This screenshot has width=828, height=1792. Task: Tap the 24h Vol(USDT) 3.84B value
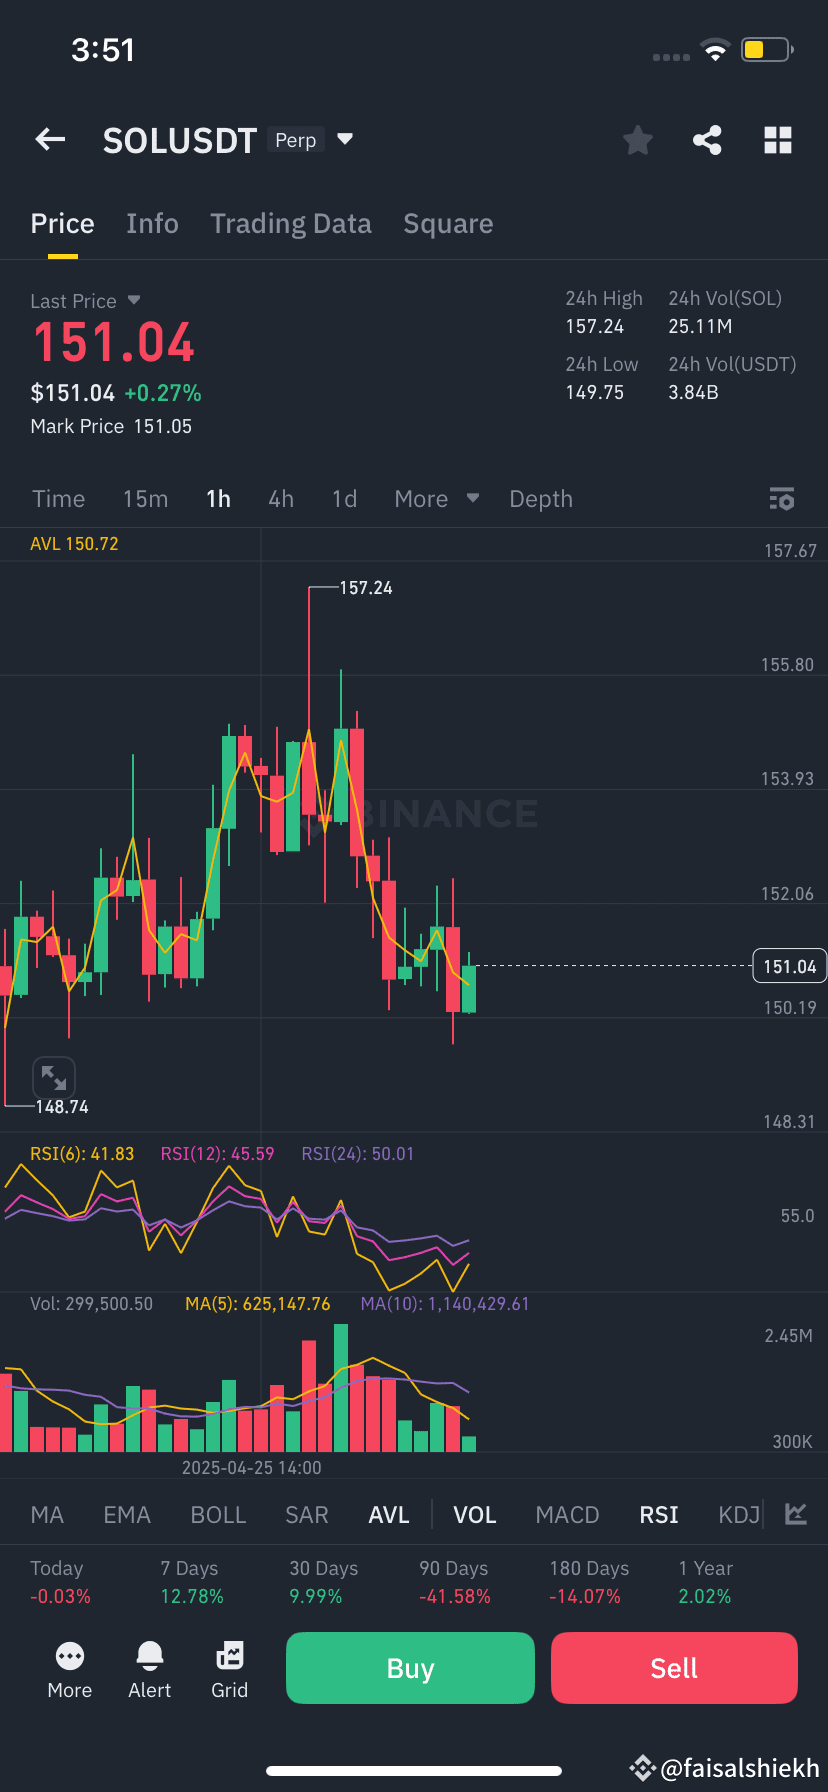coord(693,392)
